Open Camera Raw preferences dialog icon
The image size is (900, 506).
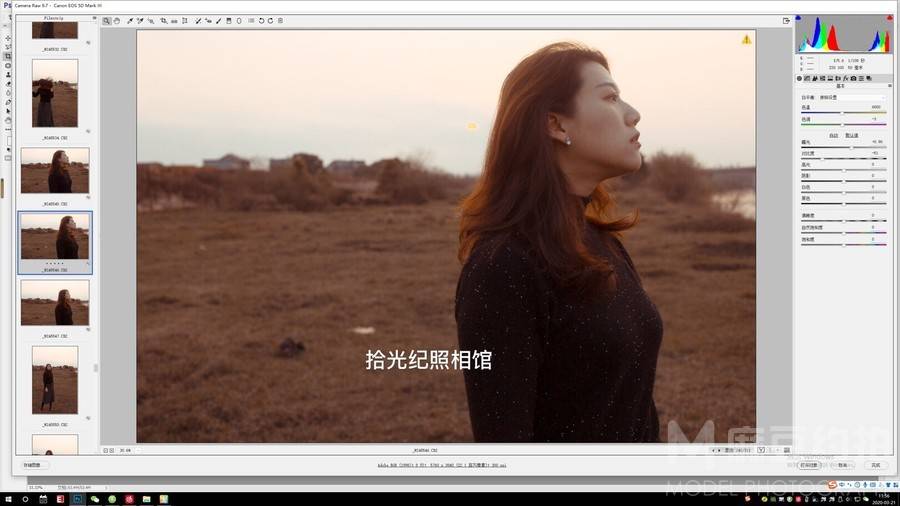pyautogui.click(x=251, y=21)
